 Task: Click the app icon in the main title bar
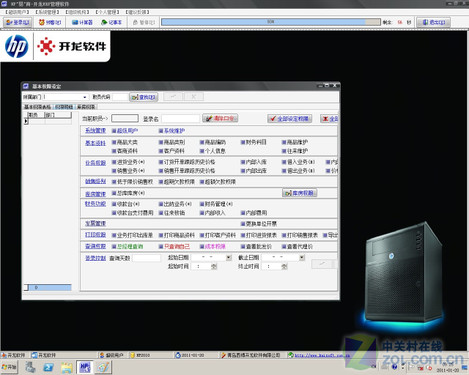[x=4, y=4]
